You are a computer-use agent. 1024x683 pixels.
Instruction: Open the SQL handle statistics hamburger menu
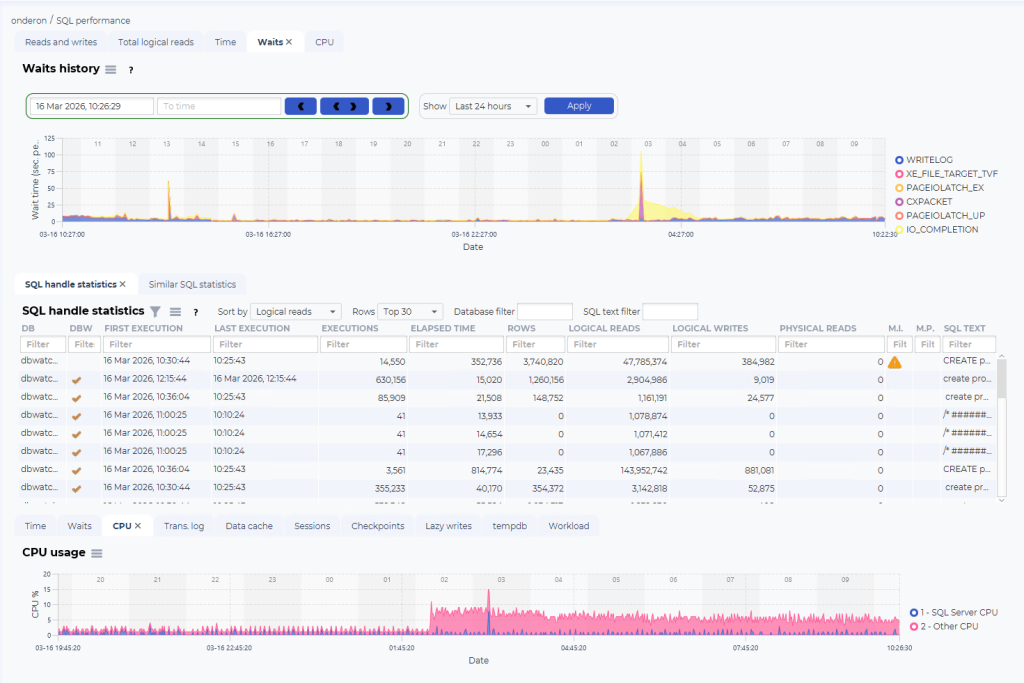(175, 311)
